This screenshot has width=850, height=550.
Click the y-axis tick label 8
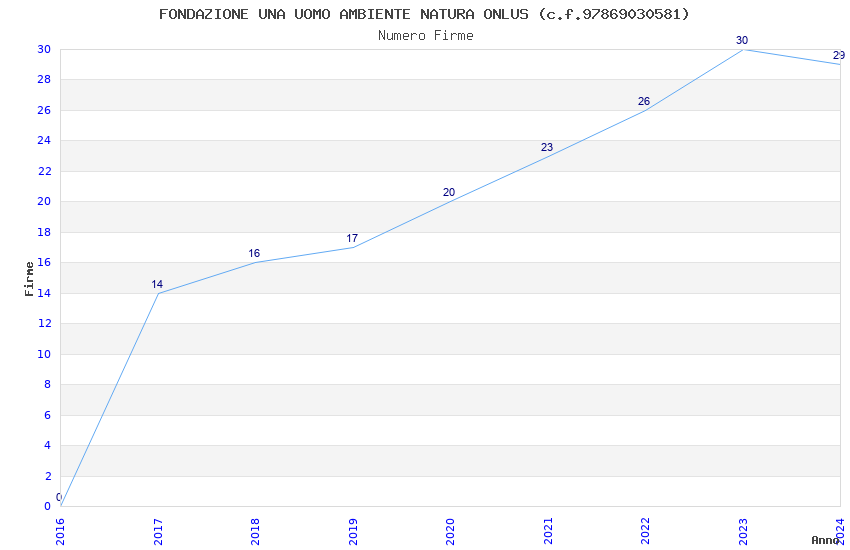coord(47,384)
